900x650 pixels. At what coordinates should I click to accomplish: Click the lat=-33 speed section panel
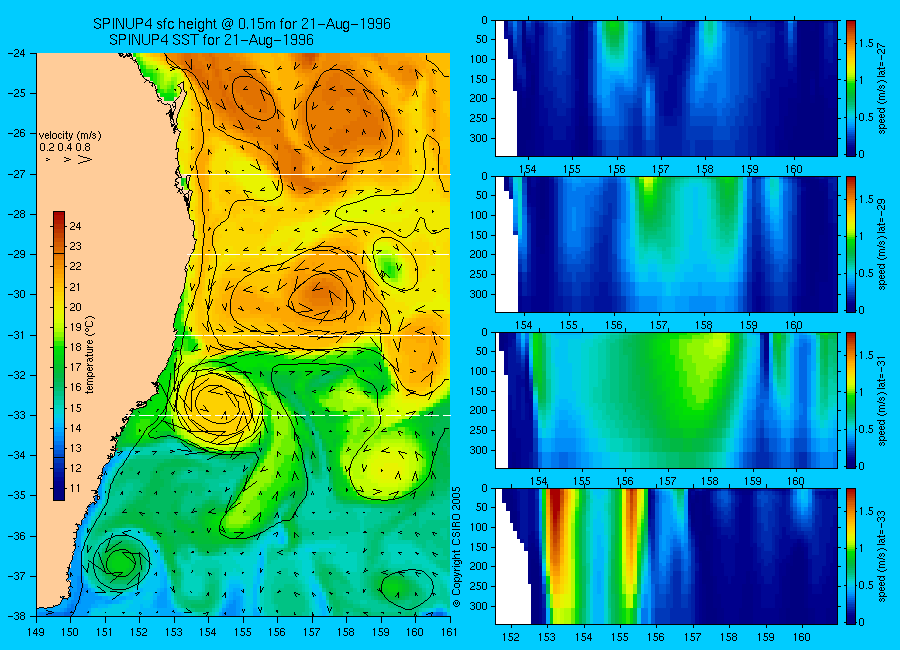pyautogui.click(x=666, y=556)
